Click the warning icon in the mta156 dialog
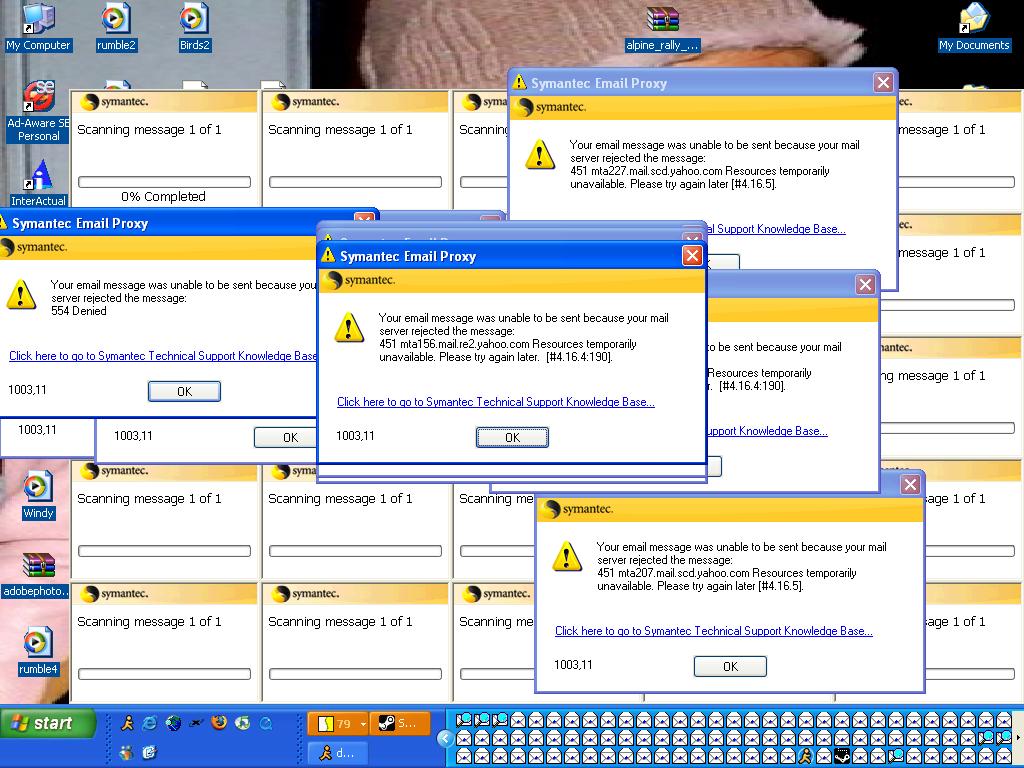 (x=349, y=327)
